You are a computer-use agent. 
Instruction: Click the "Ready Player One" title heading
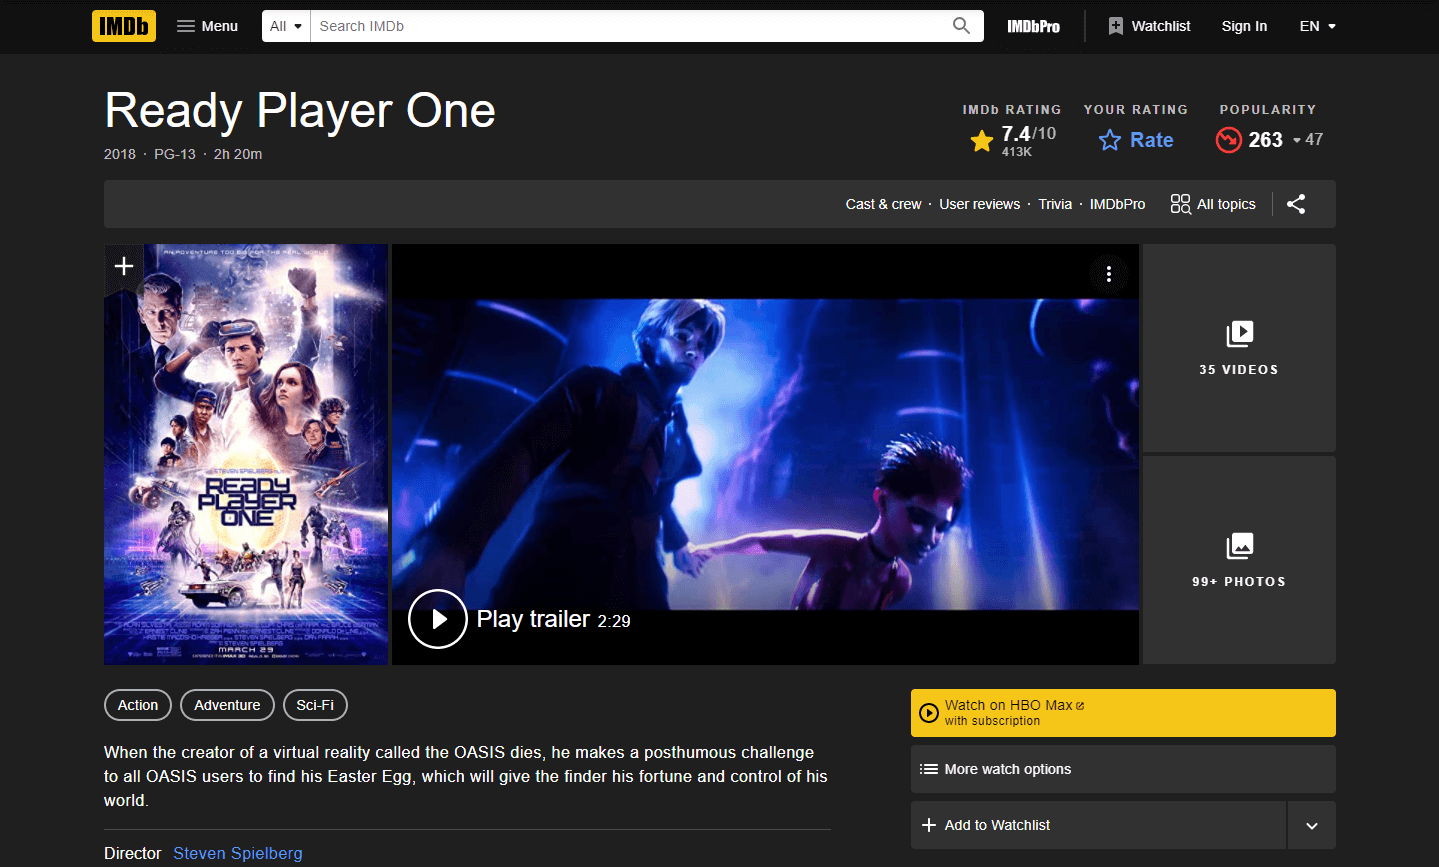(300, 110)
